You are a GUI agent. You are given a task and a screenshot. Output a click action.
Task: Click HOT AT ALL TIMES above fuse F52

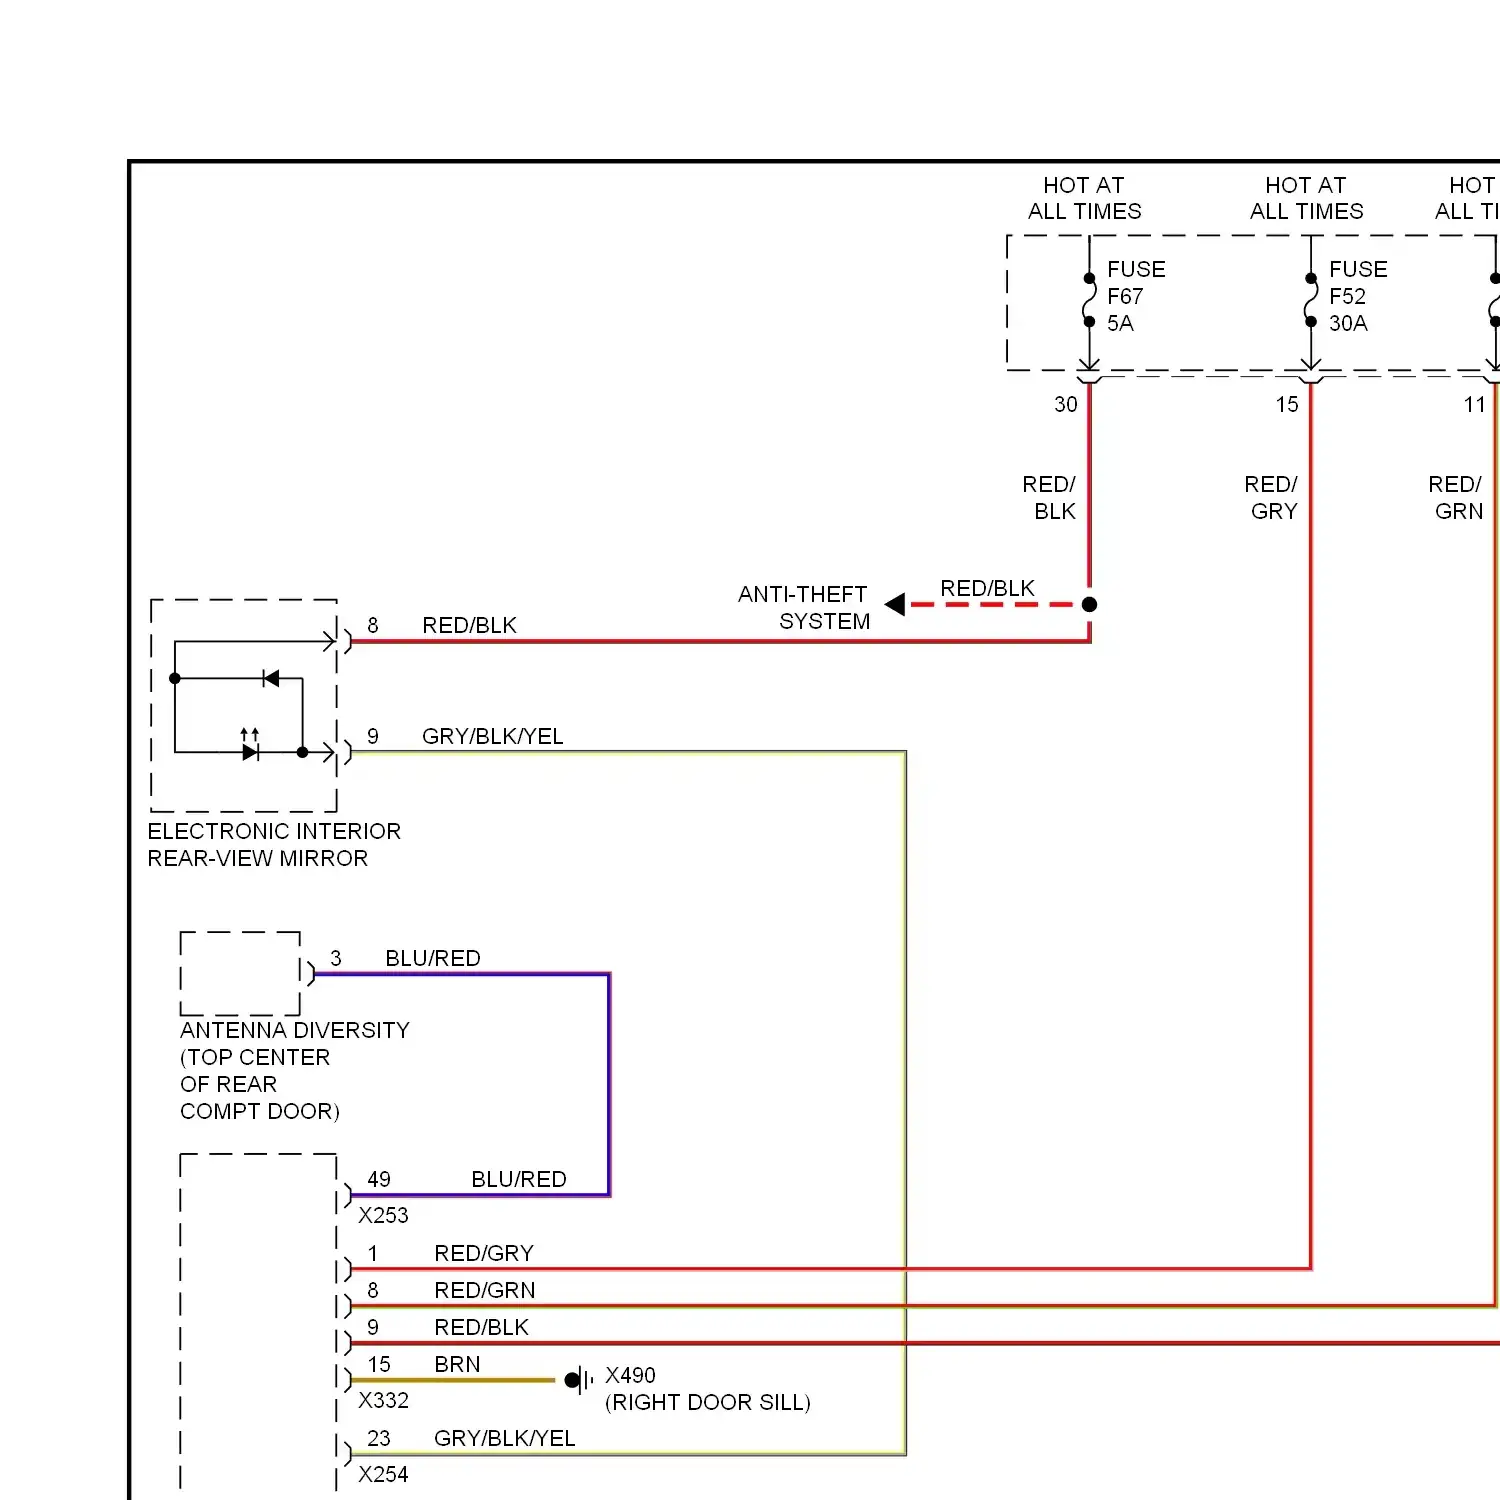click(x=1307, y=198)
